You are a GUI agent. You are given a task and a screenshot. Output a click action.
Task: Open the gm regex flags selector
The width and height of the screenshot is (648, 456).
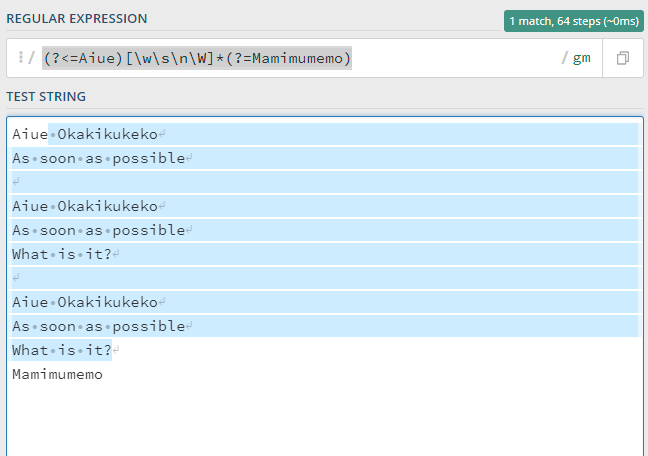581,58
